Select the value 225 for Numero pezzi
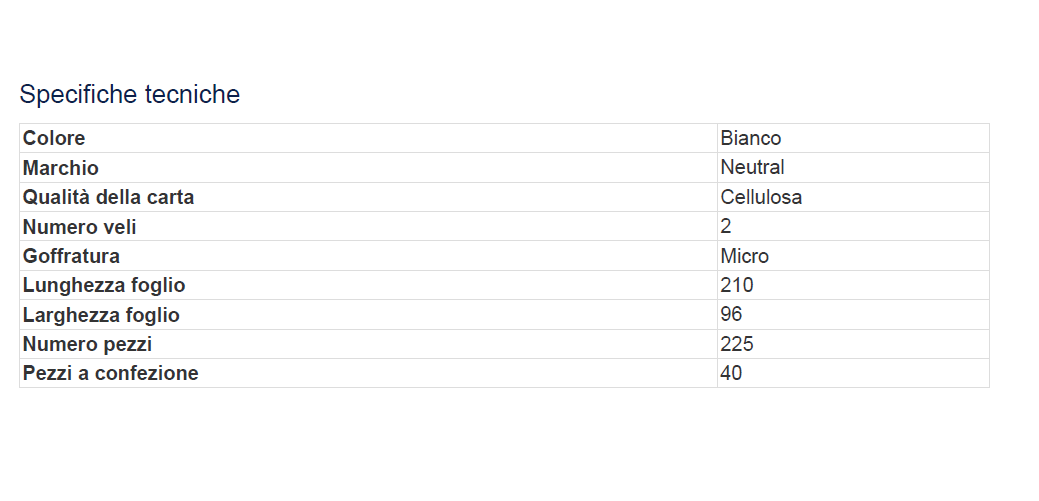 tap(737, 344)
